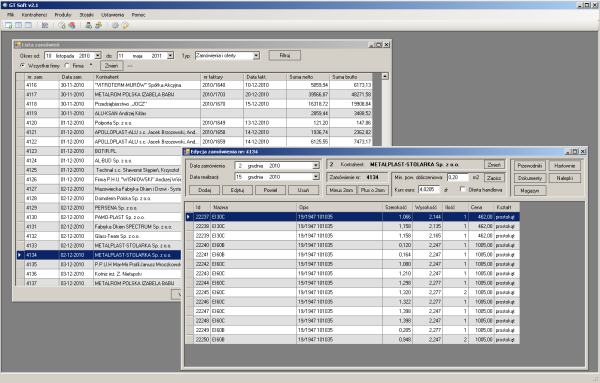This screenshot has width=600, height=383.
Task: Click the Powiel button
Action: (x=270, y=190)
